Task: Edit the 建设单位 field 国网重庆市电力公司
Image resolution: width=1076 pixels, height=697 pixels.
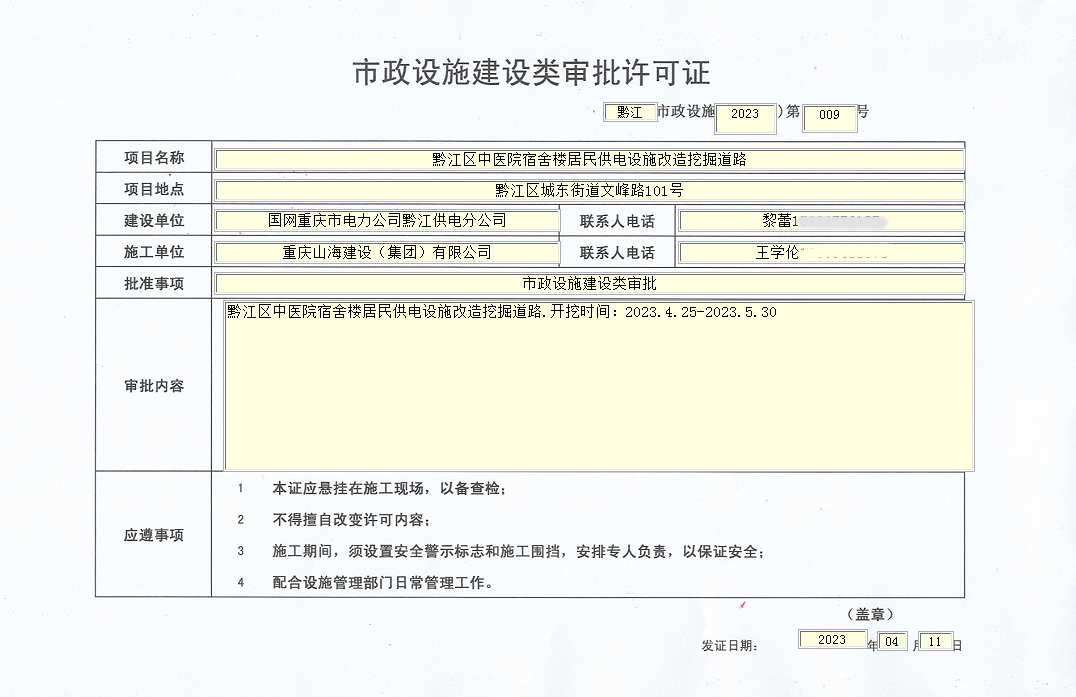Action: pos(387,220)
